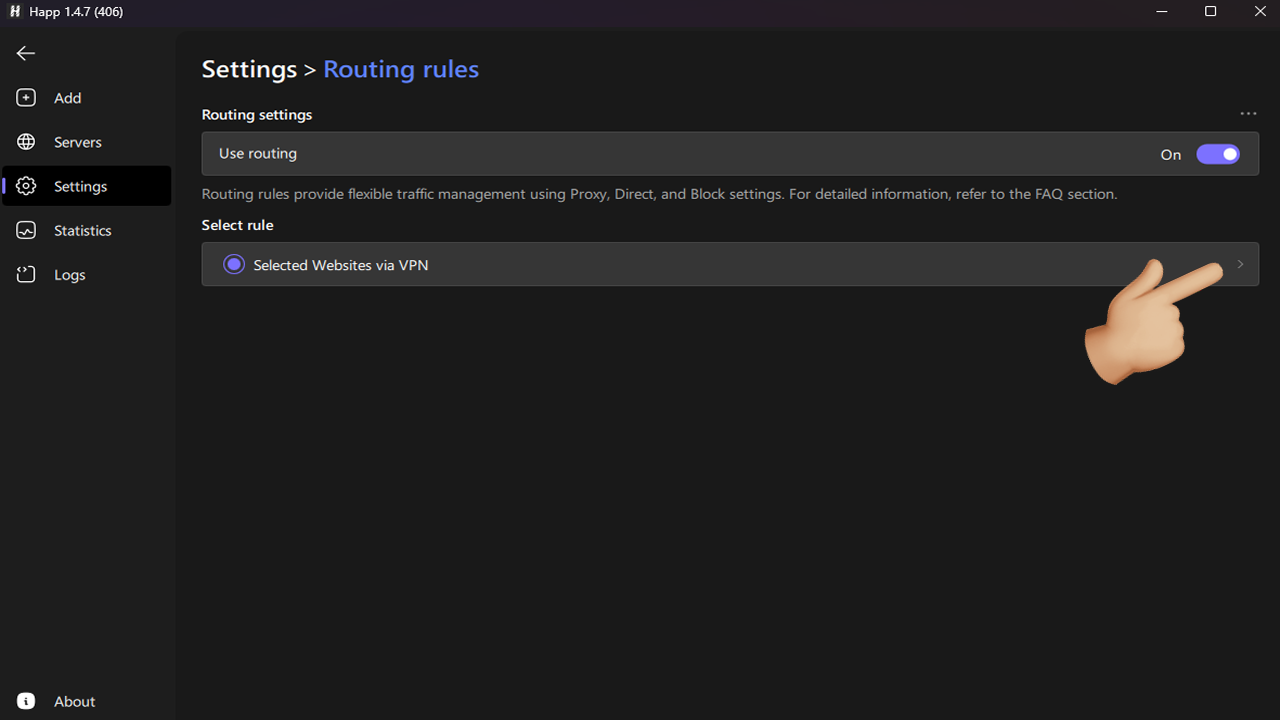Click the About info icon
Viewport: 1280px width, 720px height.
point(26,701)
